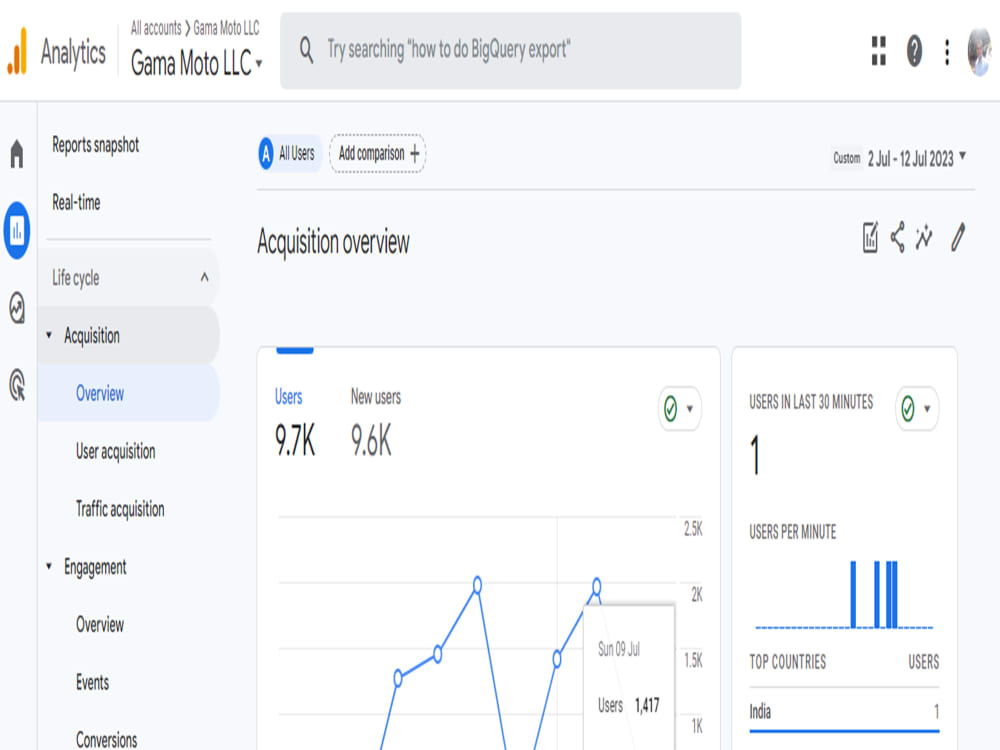Viewport: 1000px width, 750px height.
Task: Open the Conversions report
Action: [107, 739]
